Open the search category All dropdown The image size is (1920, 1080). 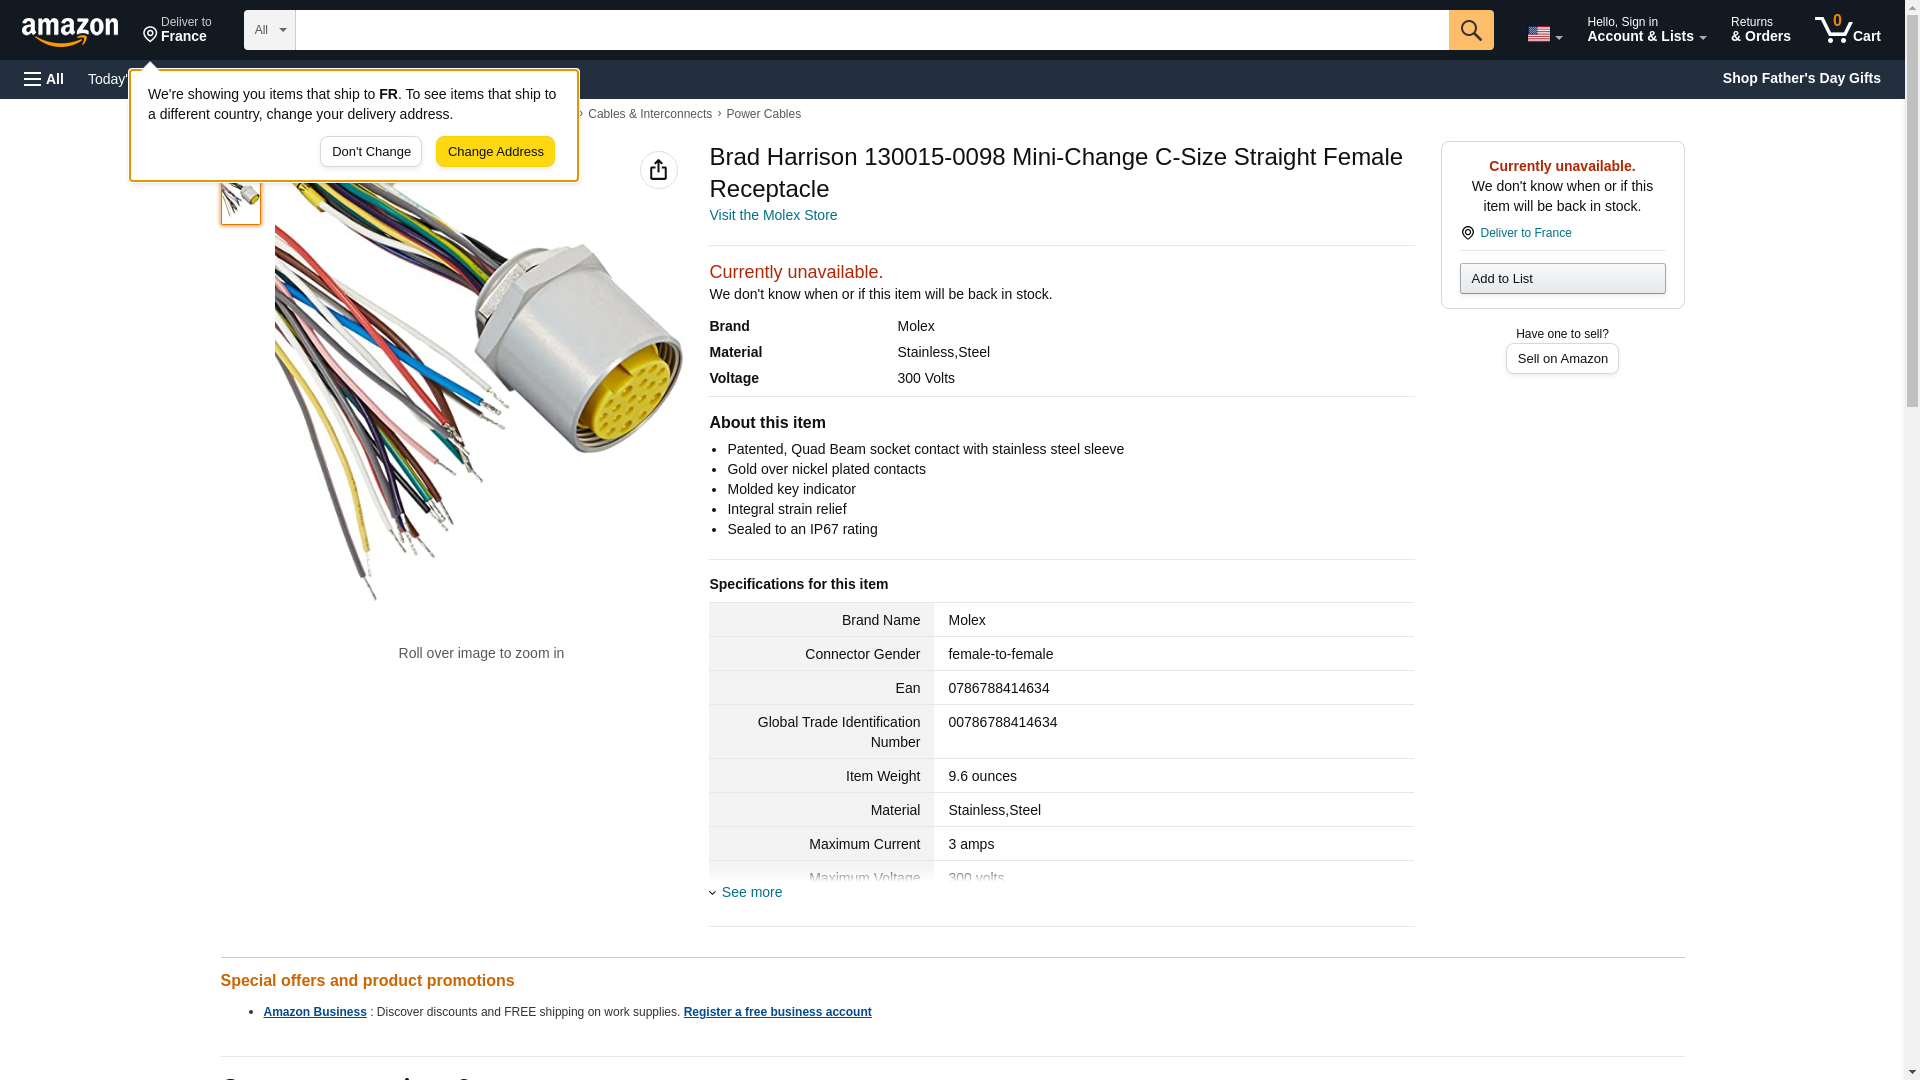tap(269, 30)
